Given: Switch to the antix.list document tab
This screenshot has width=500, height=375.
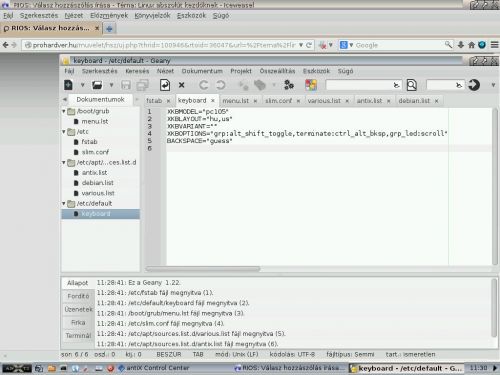Looking at the screenshot, I should click(369, 101).
